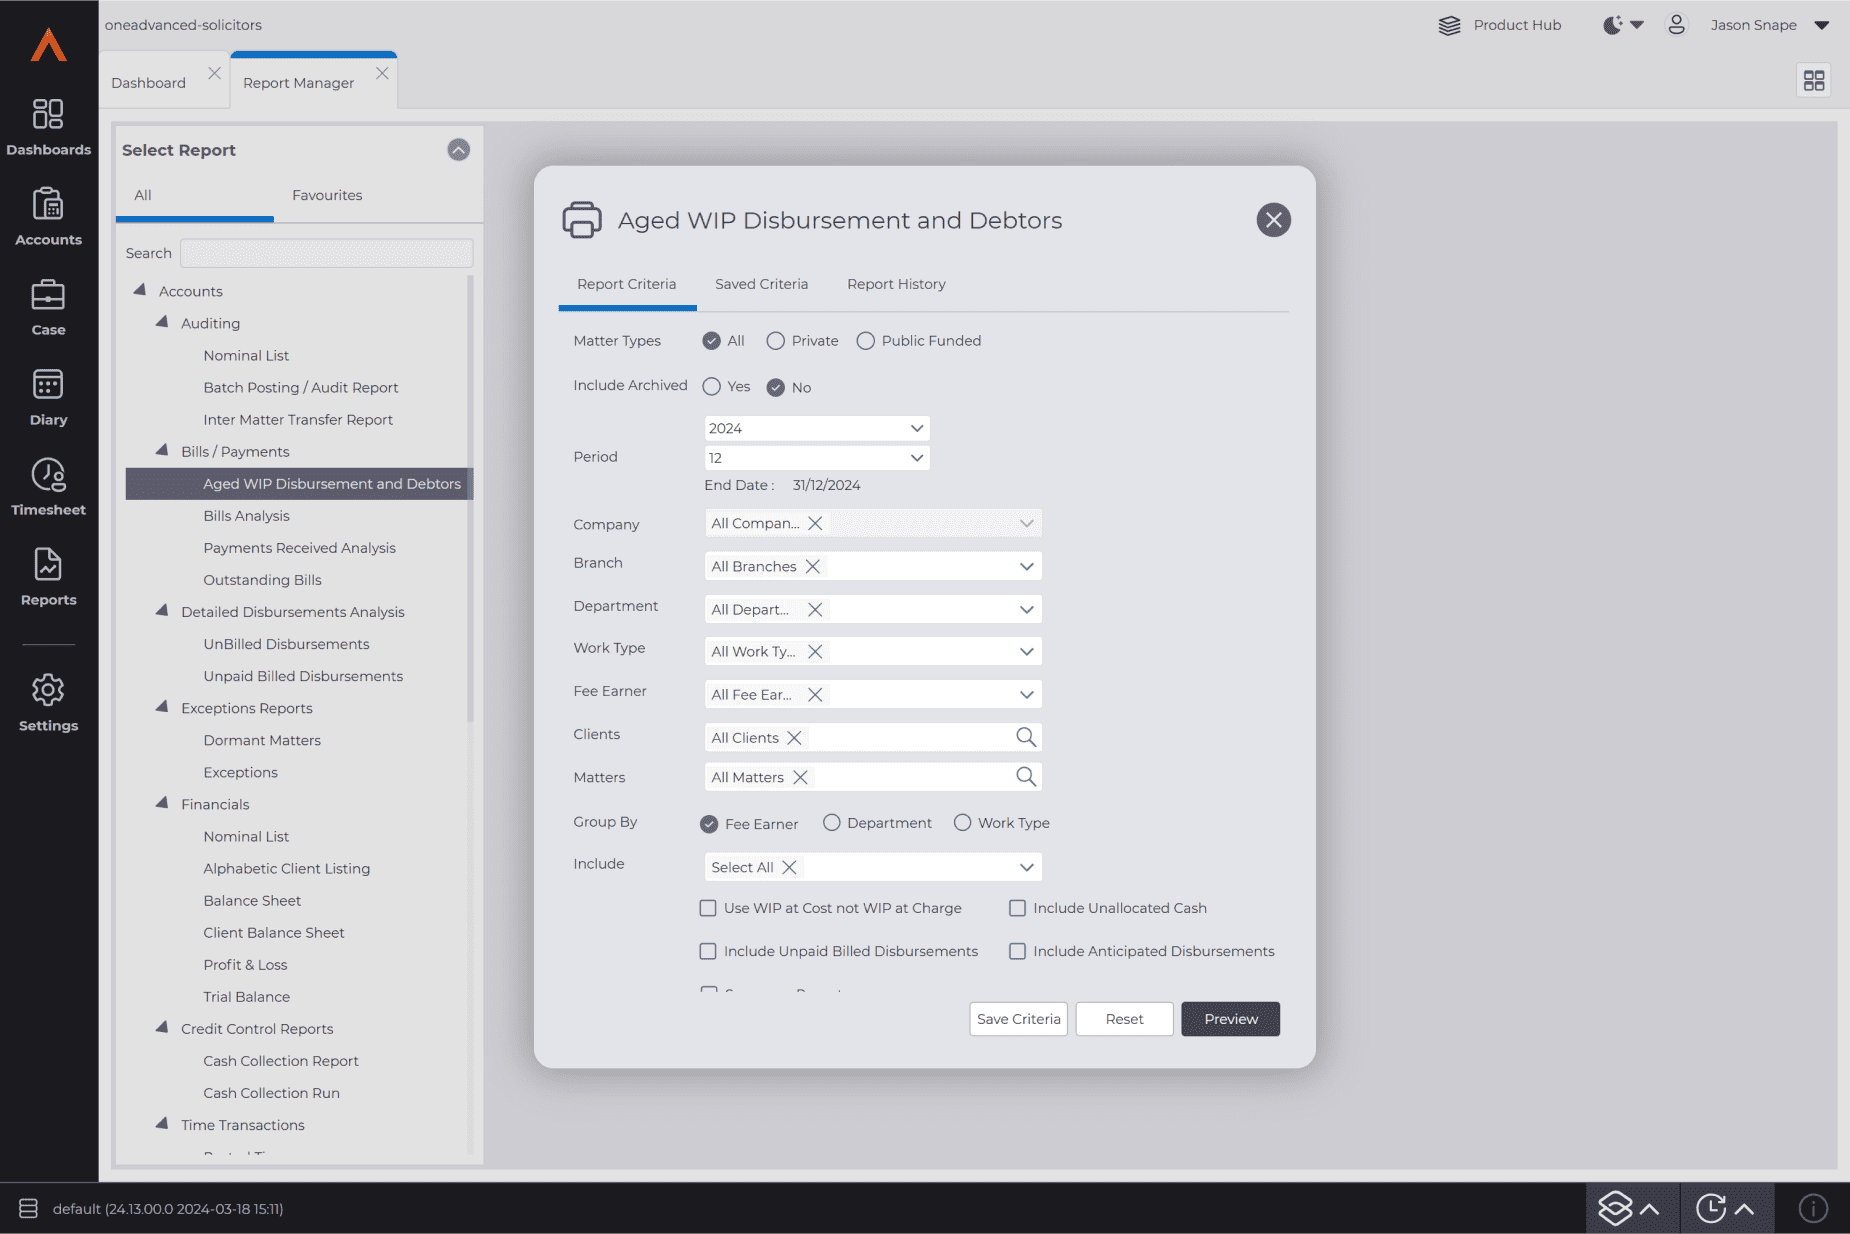Expand the Branch dropdown
1850x1234 pixels.
pos(1026,566)
